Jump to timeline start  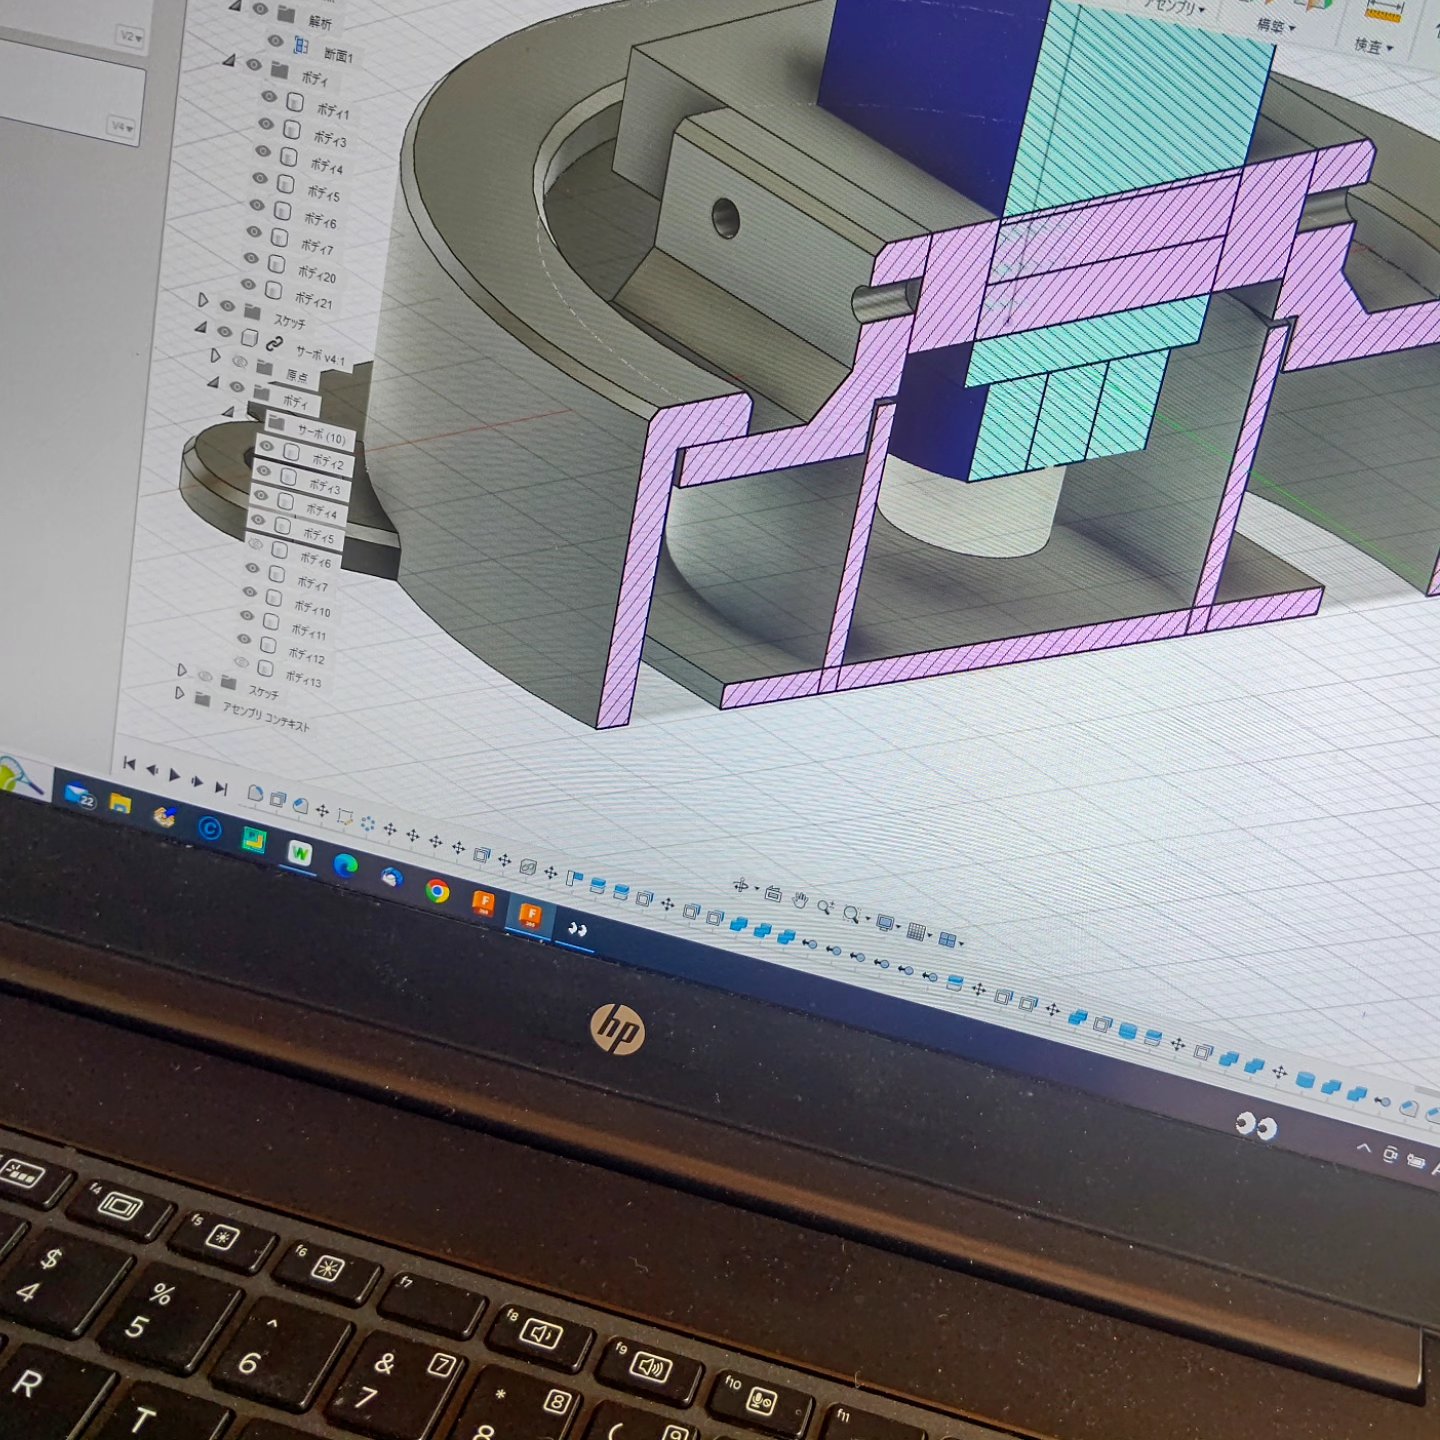[x=129, y=764]
